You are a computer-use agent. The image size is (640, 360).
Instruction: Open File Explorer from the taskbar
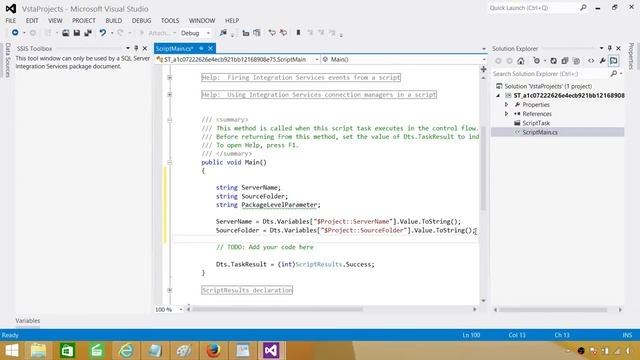pos(38,350)
